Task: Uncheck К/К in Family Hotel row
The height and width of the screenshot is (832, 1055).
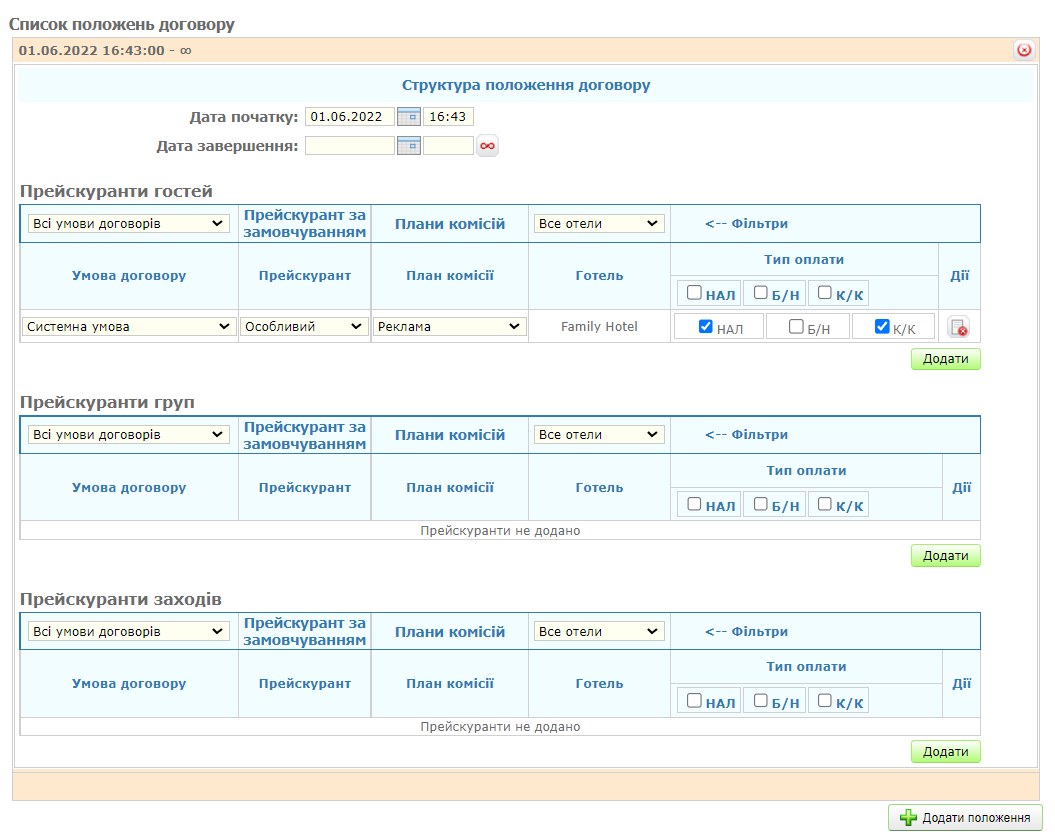Action: (882, 326)
